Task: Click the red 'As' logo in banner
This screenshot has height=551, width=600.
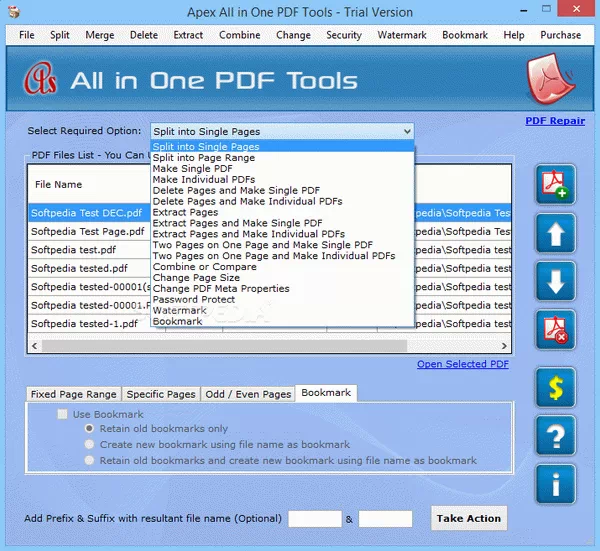Action: coord(41,79)
